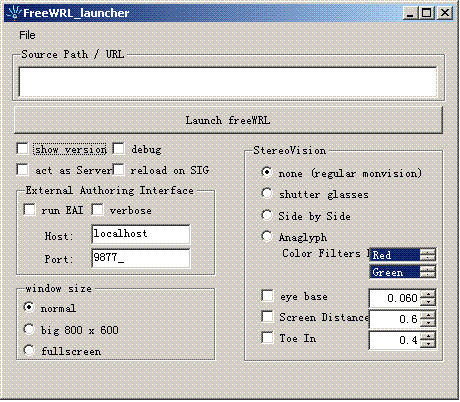Open the File menu
Viewport: 460px width, 402px height.
coord(27,35)
